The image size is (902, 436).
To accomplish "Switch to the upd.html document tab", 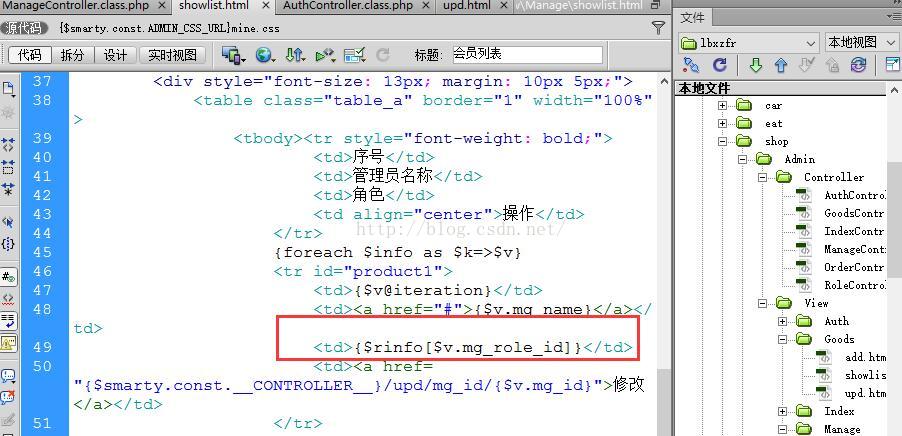I will pos(469,6).
